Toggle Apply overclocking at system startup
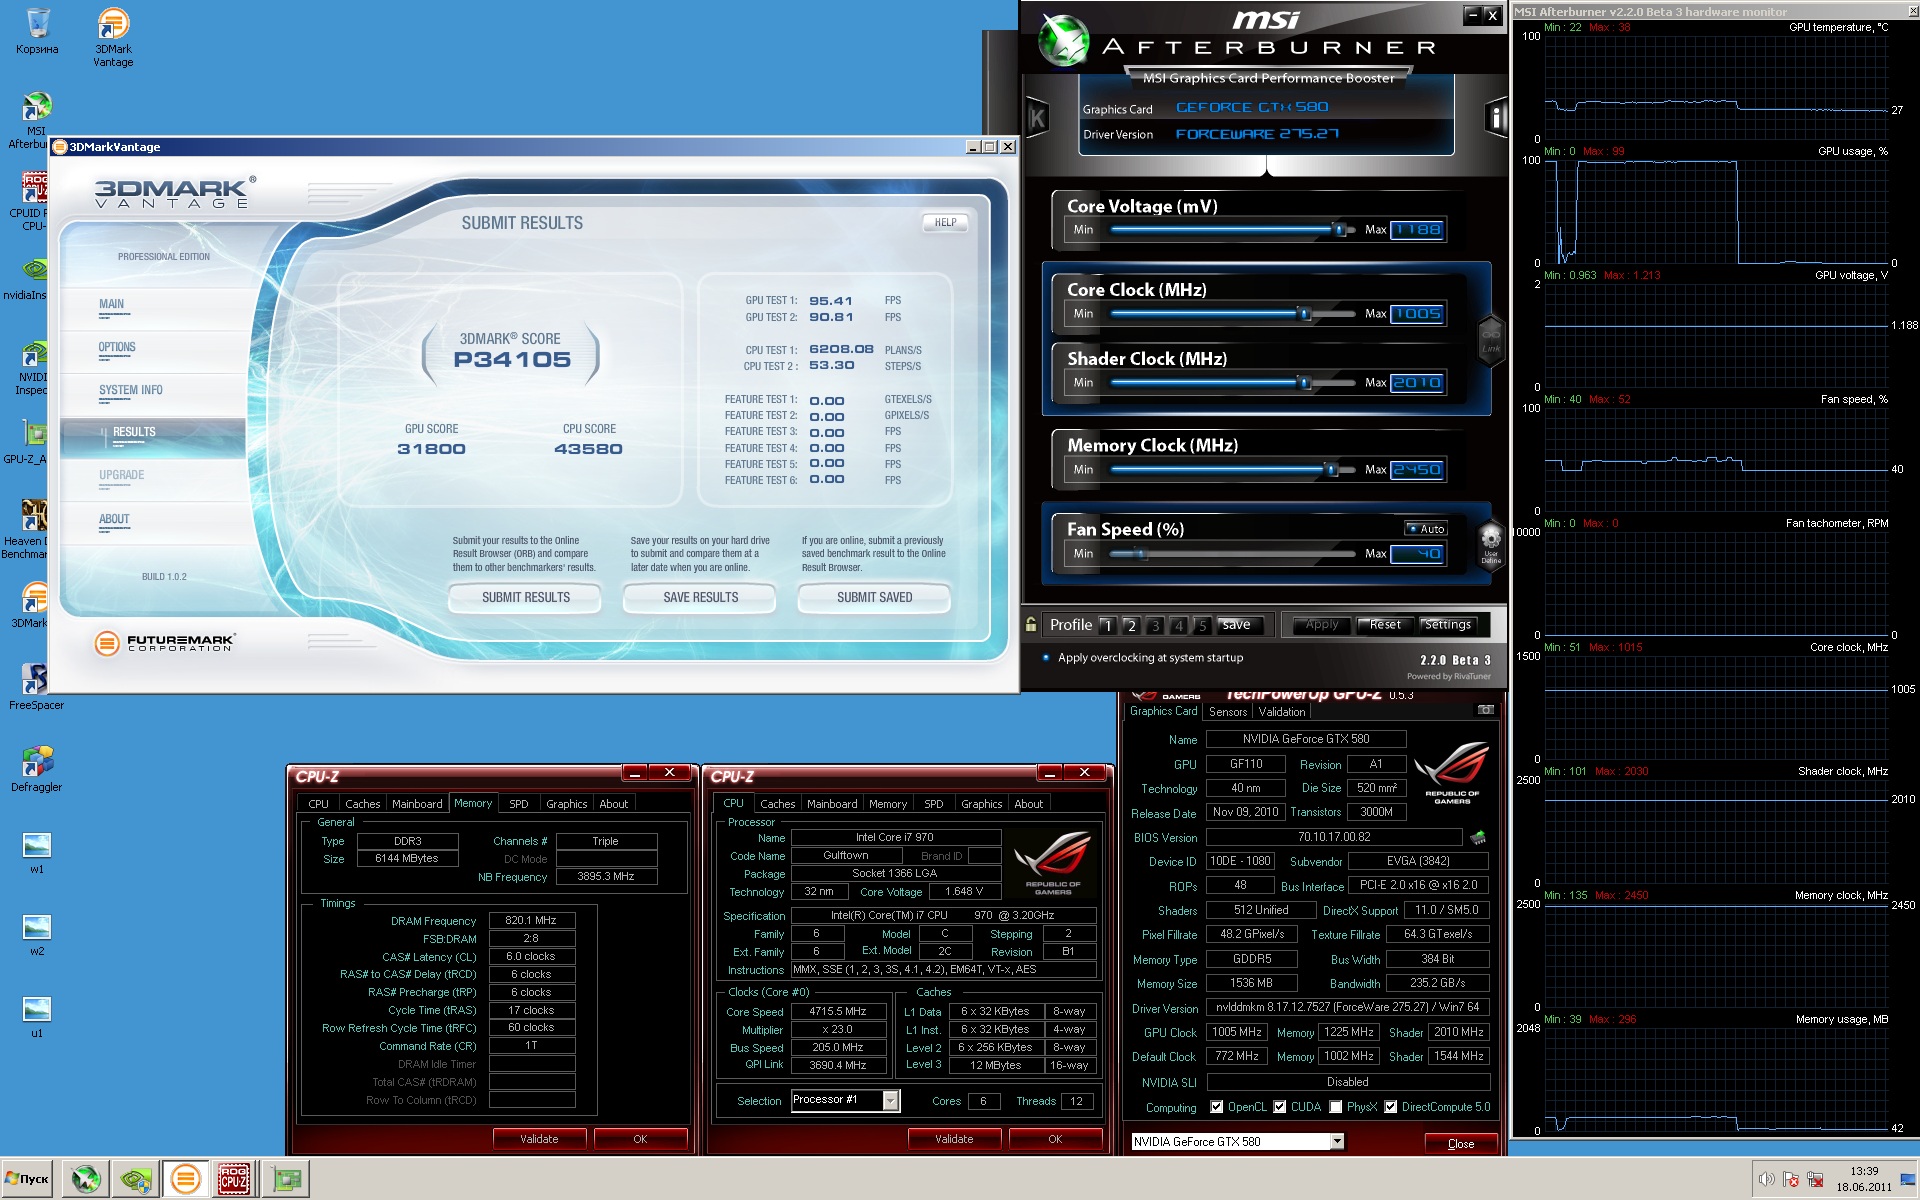Viewport: 1920px width, 1200px height. pyautogui.click(x=1143, y=658)
